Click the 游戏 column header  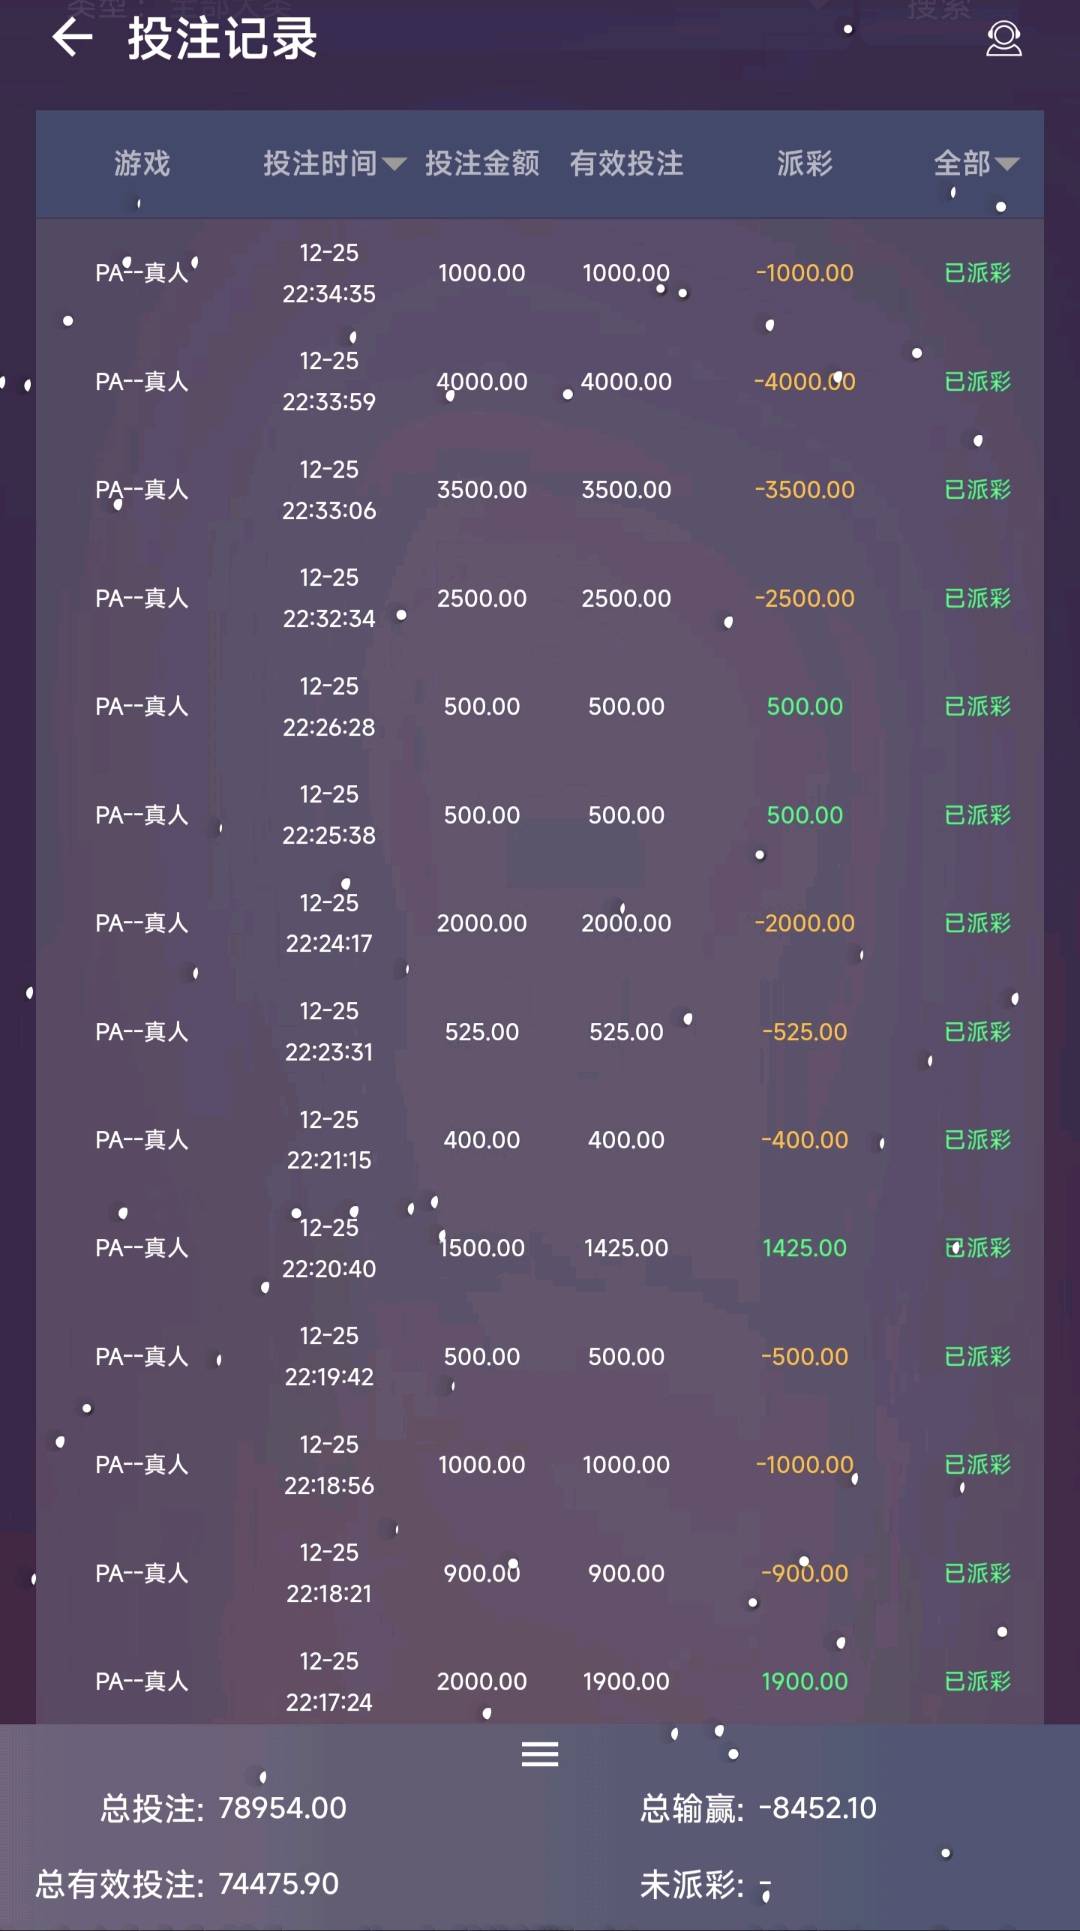coord(142,164)
